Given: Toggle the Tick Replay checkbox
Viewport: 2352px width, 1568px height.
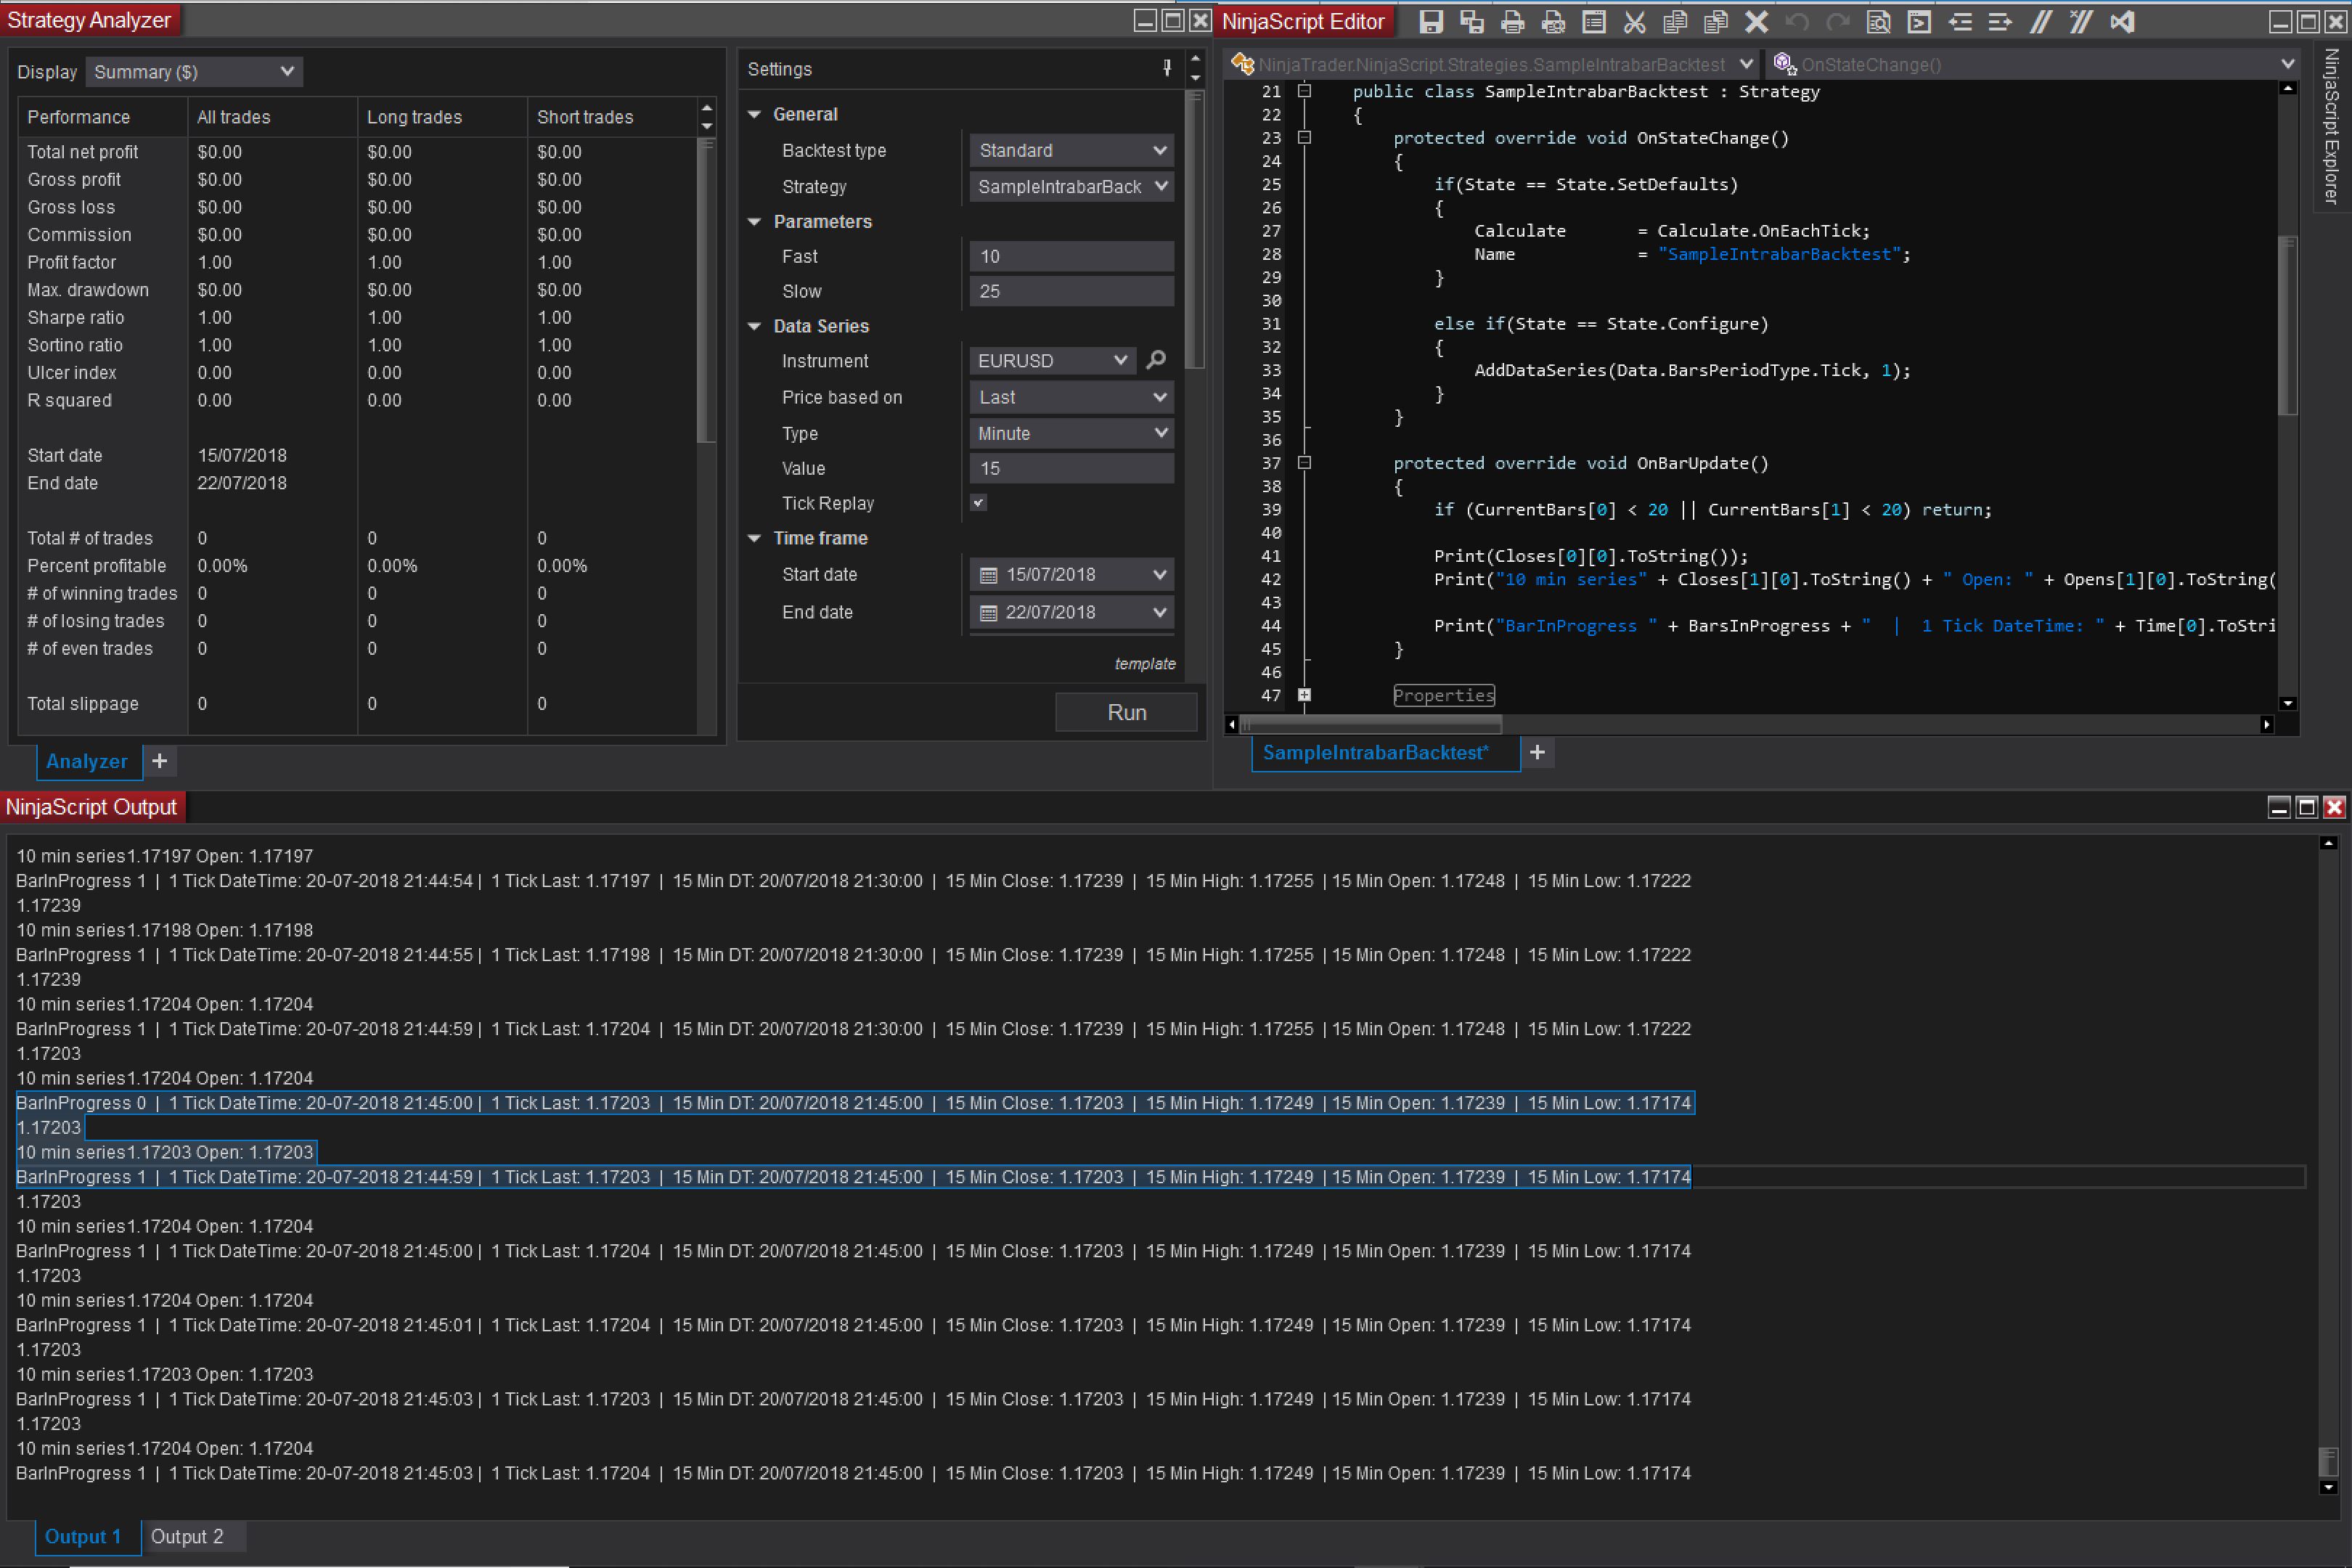Looking at the screenshot, I should (x=978, y=503).
